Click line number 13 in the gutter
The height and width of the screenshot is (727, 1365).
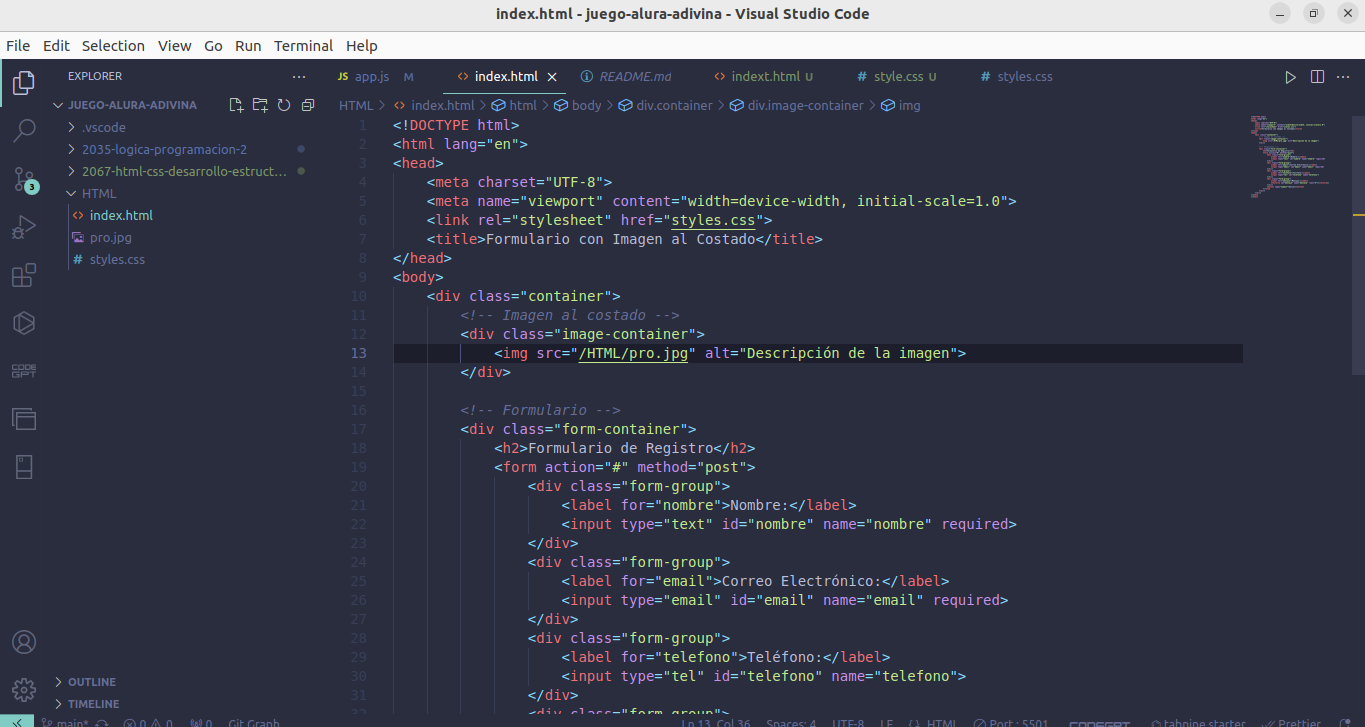coord(359,353)
